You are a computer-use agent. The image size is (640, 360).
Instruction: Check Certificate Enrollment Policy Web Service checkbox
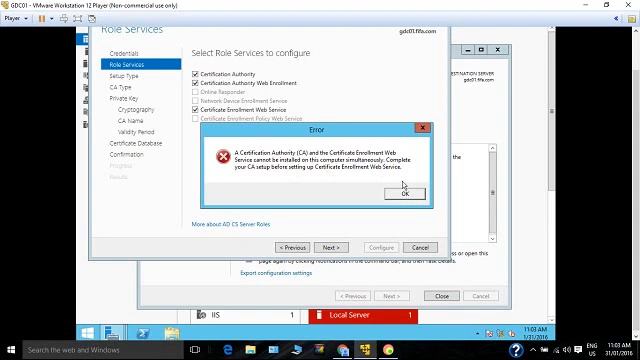(x=195, y=119)
